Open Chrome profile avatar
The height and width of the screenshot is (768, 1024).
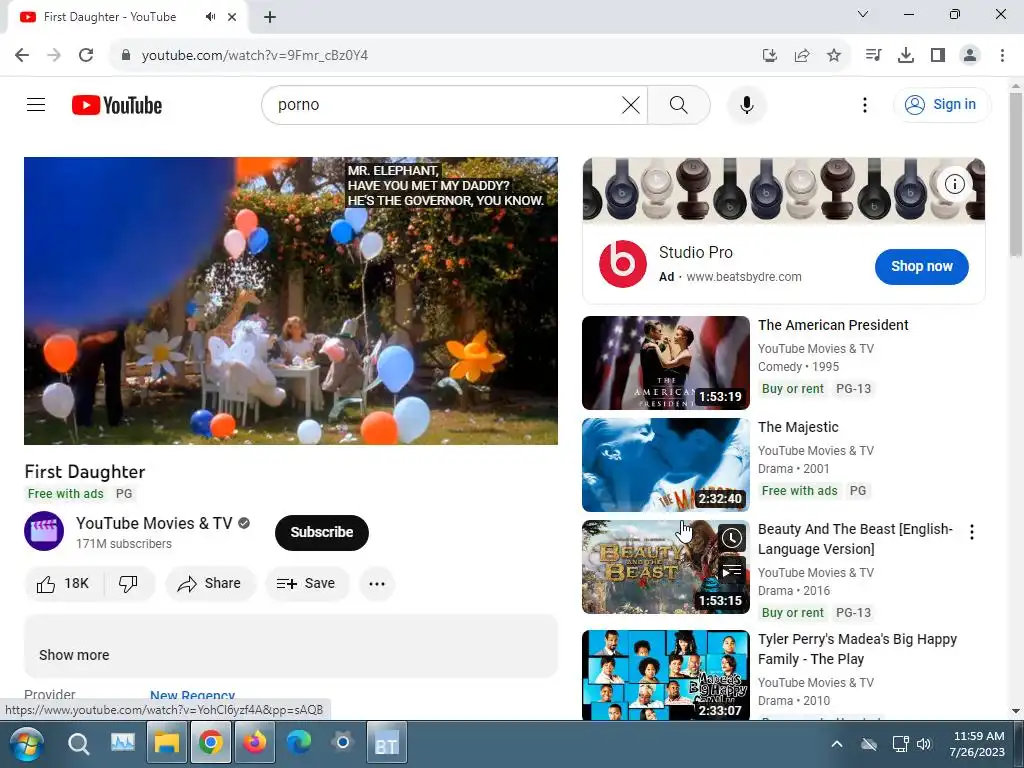coord(970,55)
